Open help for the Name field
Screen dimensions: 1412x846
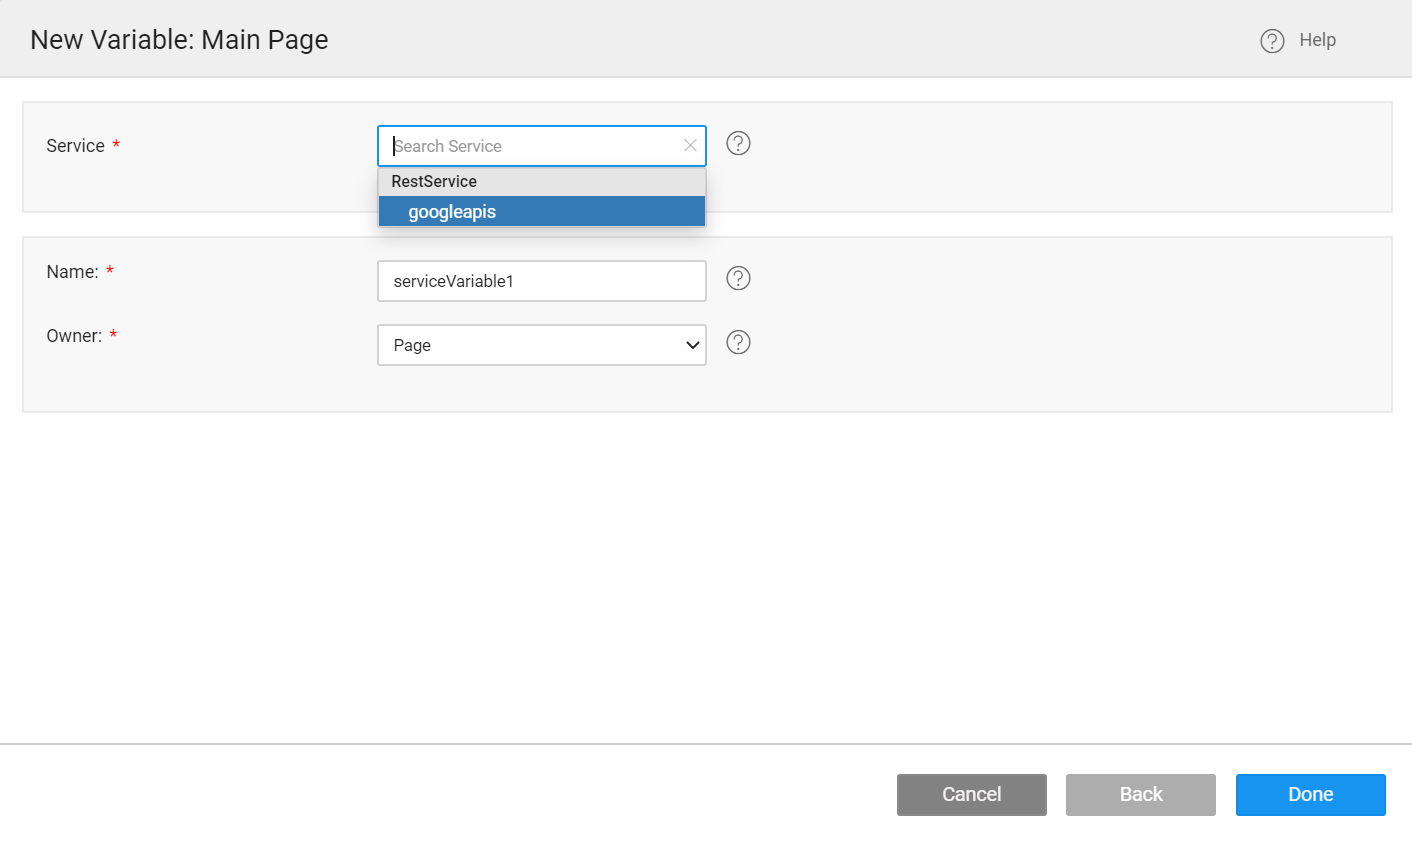coord(738,278)
